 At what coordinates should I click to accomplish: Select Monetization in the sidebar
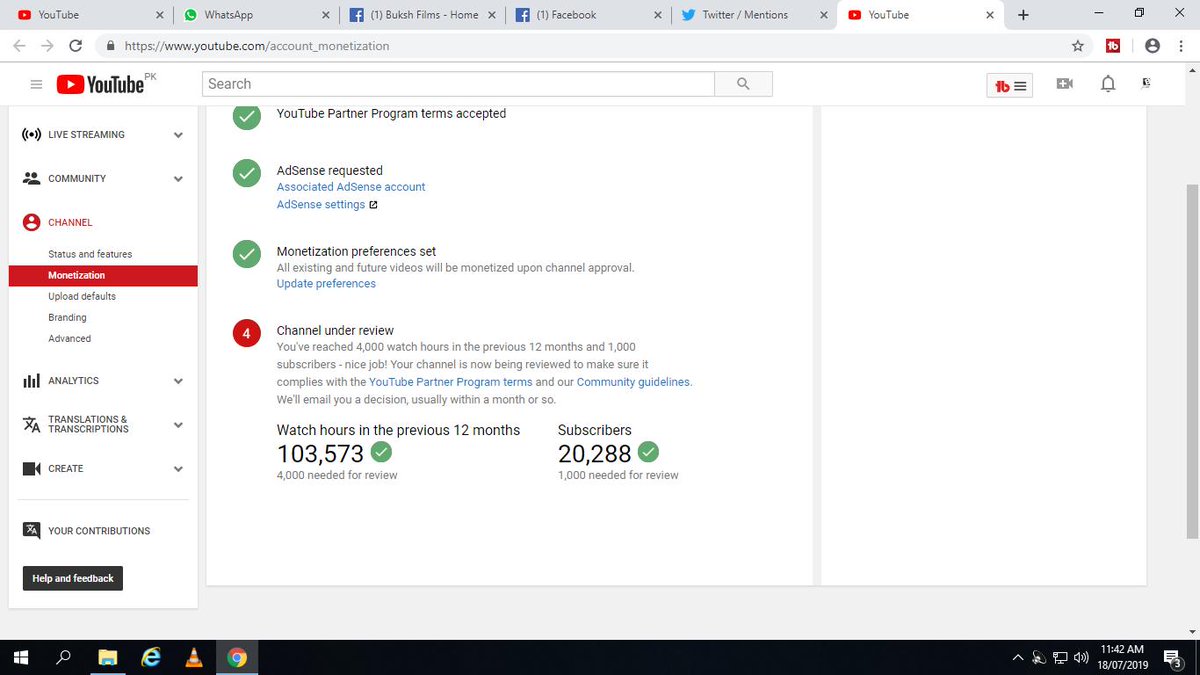click(103, 275)
